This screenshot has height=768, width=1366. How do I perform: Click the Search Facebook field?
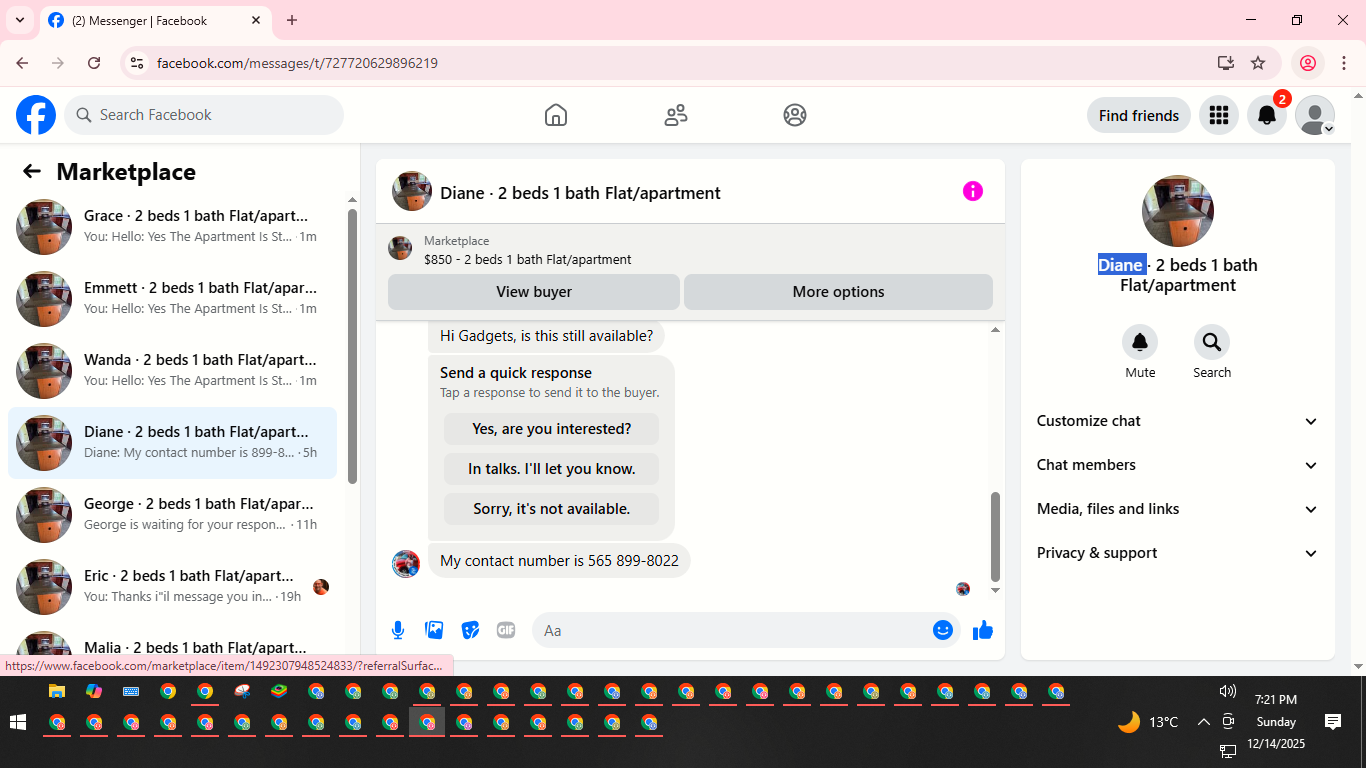tap(204, 115)
